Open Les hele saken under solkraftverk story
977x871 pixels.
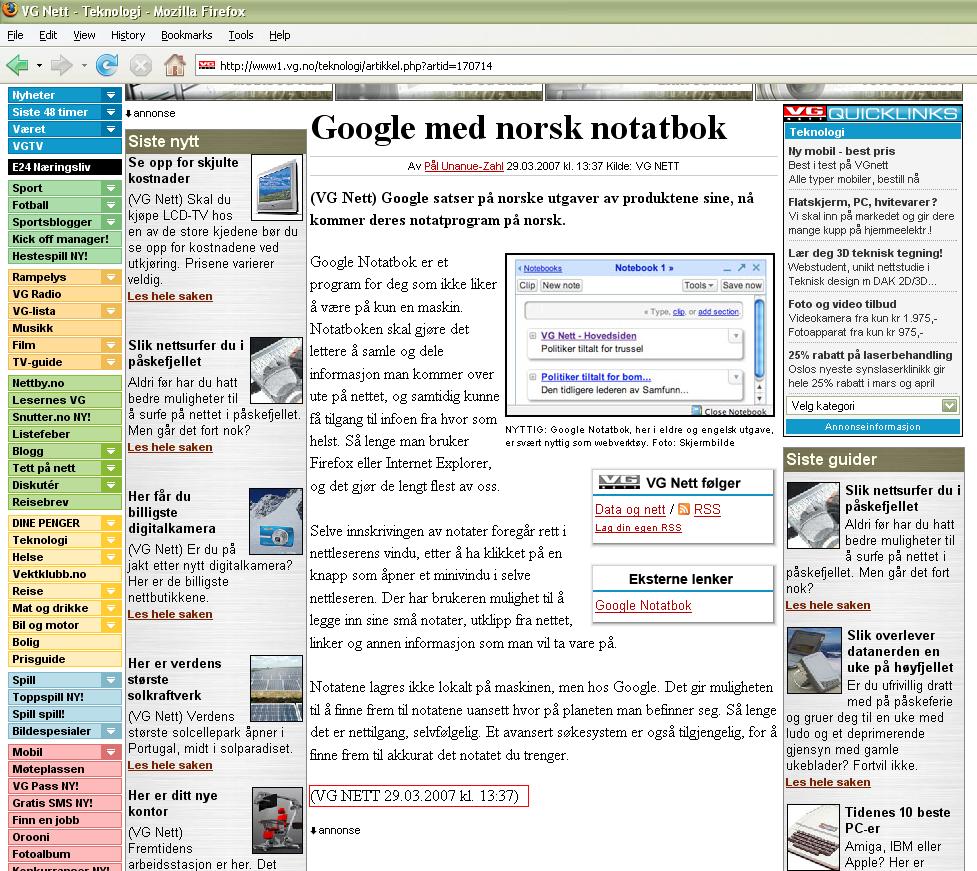[169, 765]
